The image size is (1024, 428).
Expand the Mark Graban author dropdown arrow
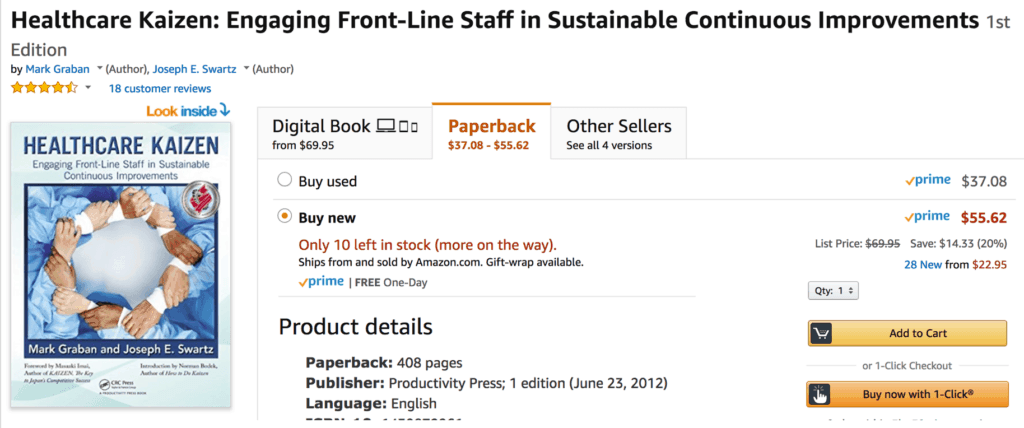coord(99,69)
